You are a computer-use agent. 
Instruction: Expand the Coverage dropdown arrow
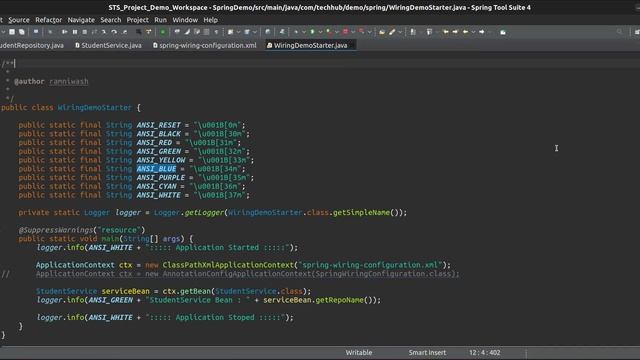point(337,32)
